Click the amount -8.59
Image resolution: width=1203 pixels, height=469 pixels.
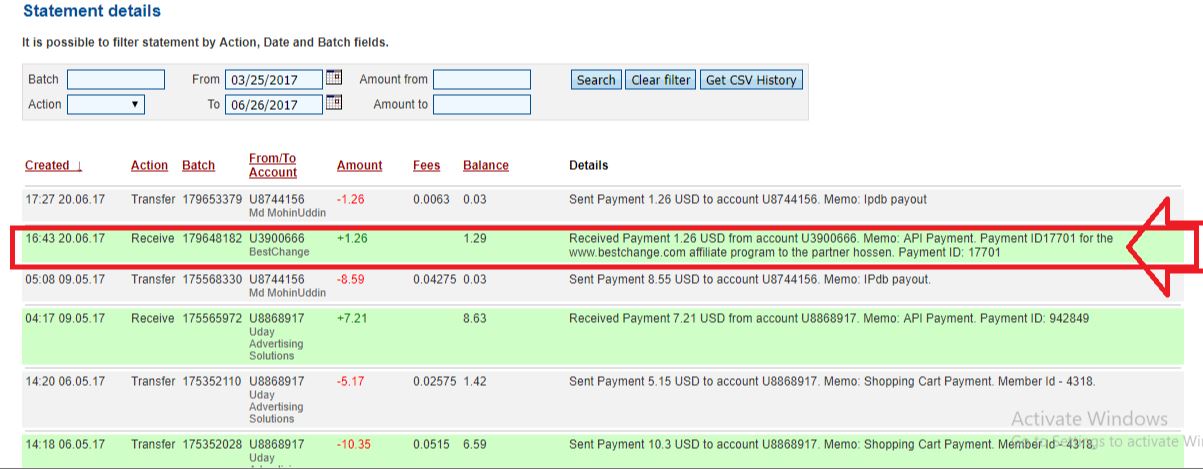tap(351, 279)
